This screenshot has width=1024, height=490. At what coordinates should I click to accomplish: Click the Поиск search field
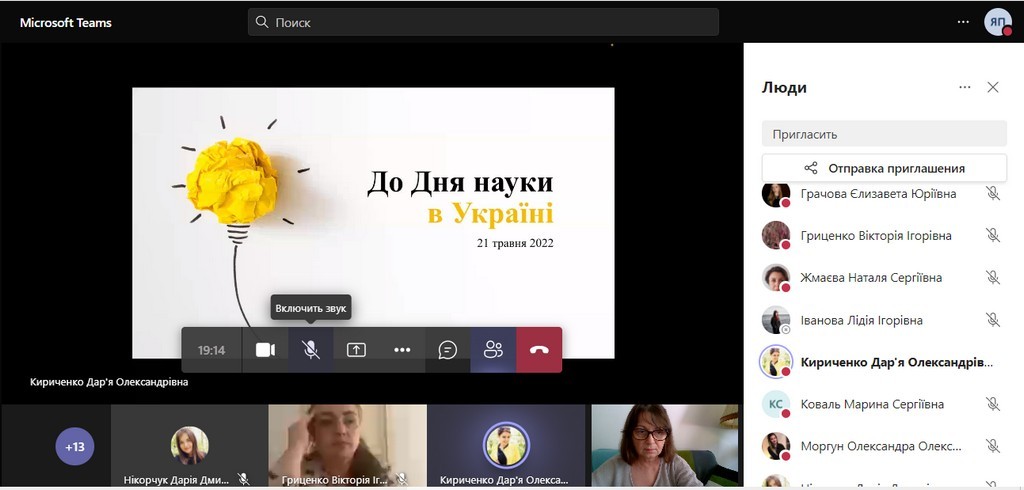483,22
